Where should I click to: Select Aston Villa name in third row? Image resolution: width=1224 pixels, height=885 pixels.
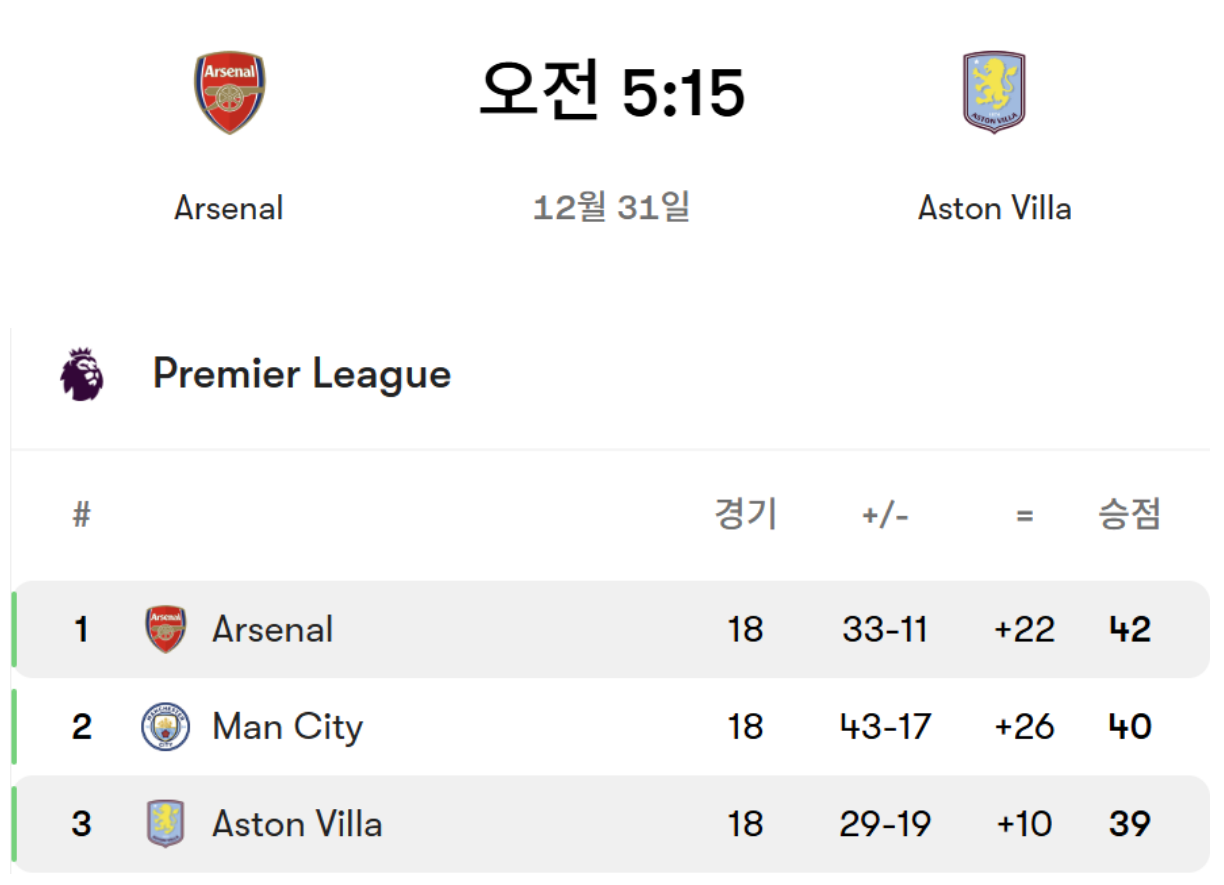296,824
